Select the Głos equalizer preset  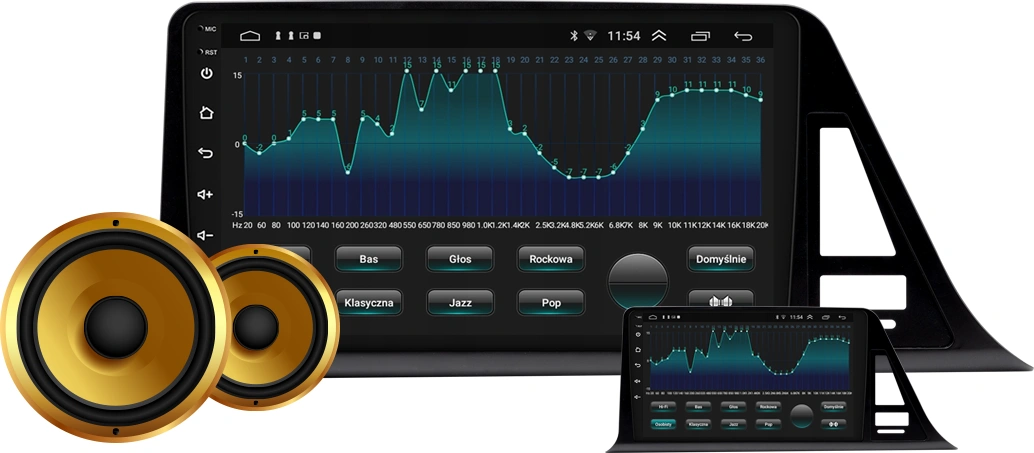click(x=460, y=259)
